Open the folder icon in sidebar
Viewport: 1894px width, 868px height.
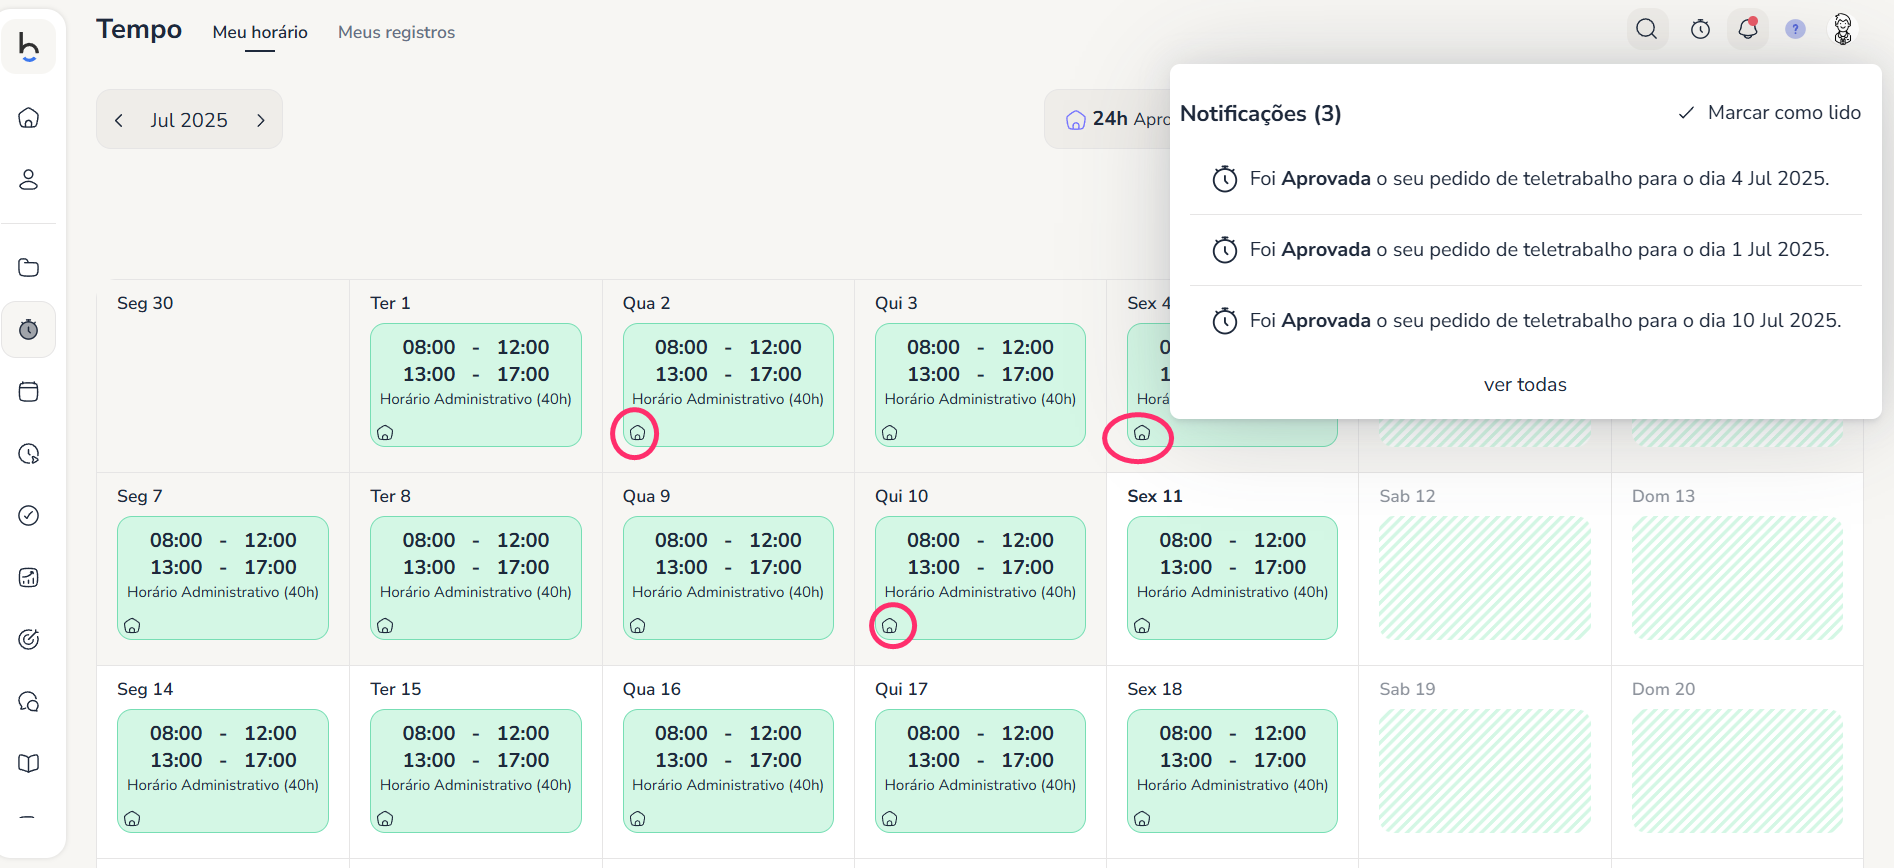(29, 268)
